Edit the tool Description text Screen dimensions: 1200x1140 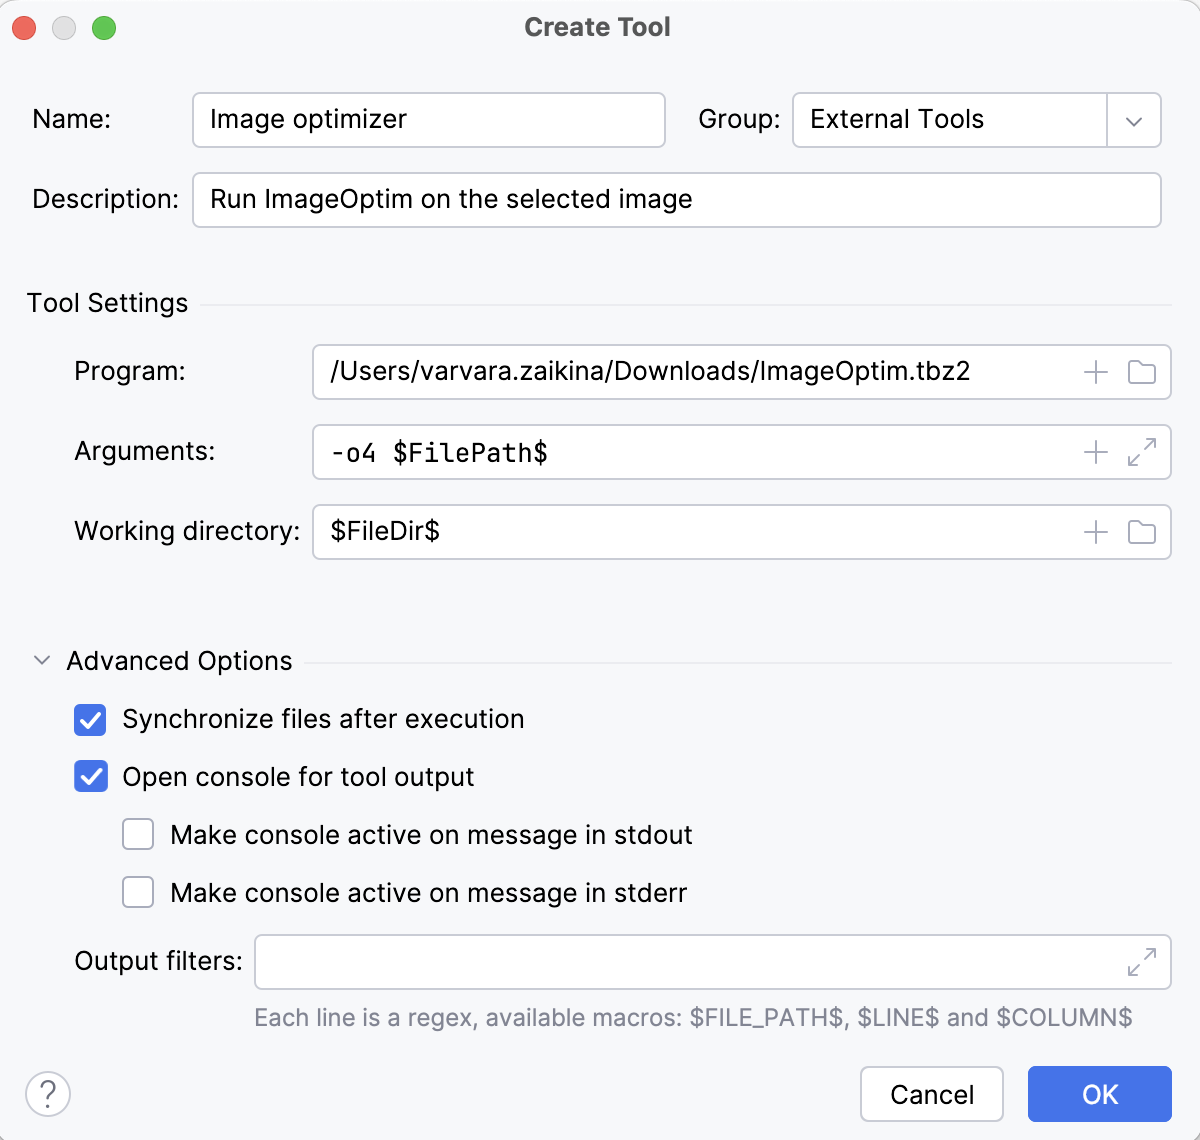676,200
